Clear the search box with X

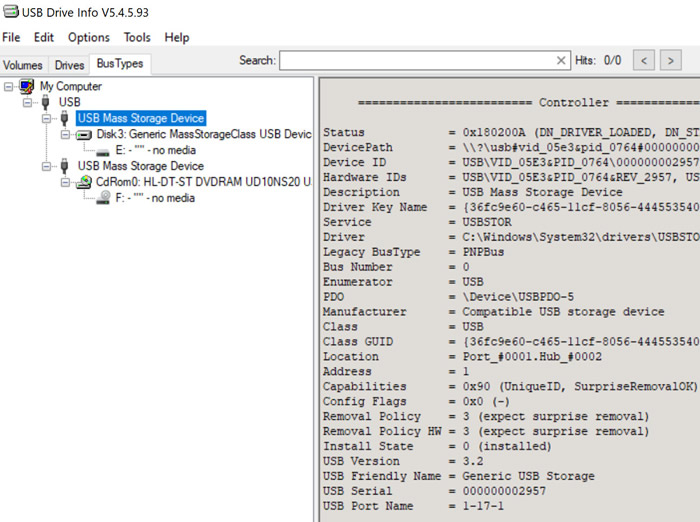pyautogui.click(x=561, y=61)
